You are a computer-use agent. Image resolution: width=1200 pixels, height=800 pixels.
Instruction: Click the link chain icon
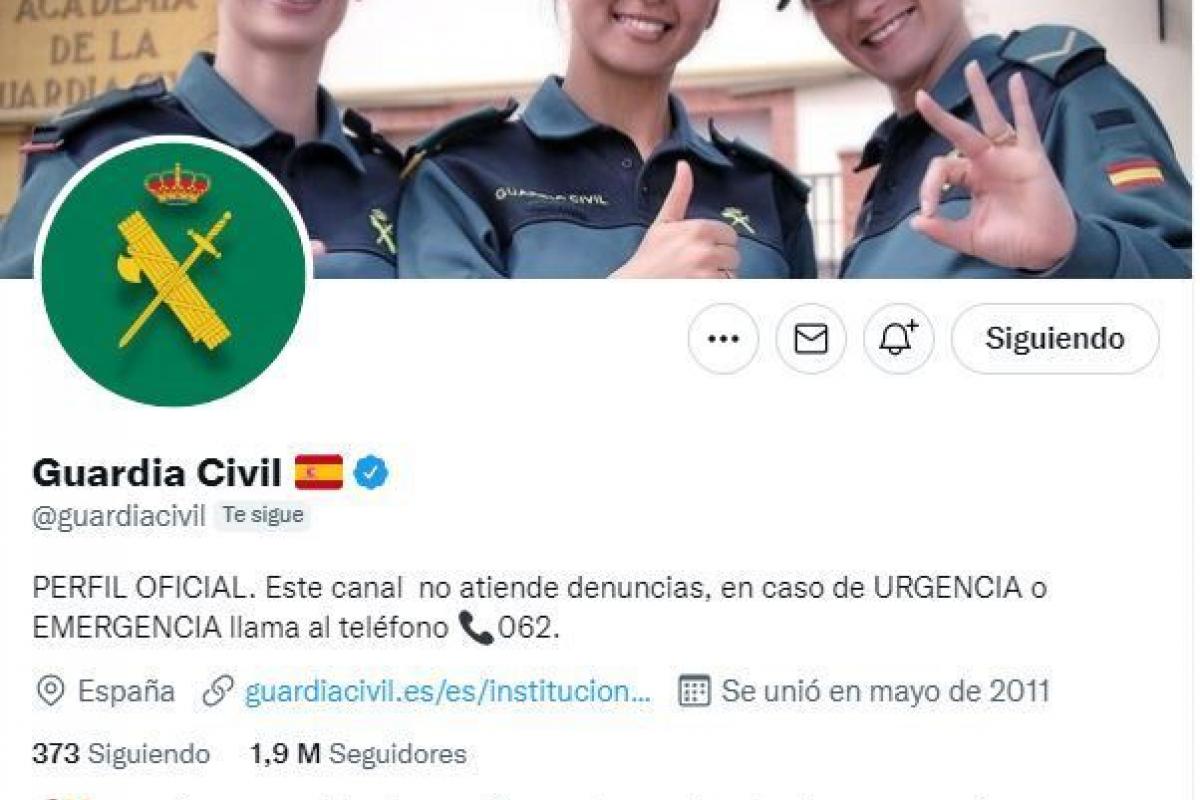point(218,691)
